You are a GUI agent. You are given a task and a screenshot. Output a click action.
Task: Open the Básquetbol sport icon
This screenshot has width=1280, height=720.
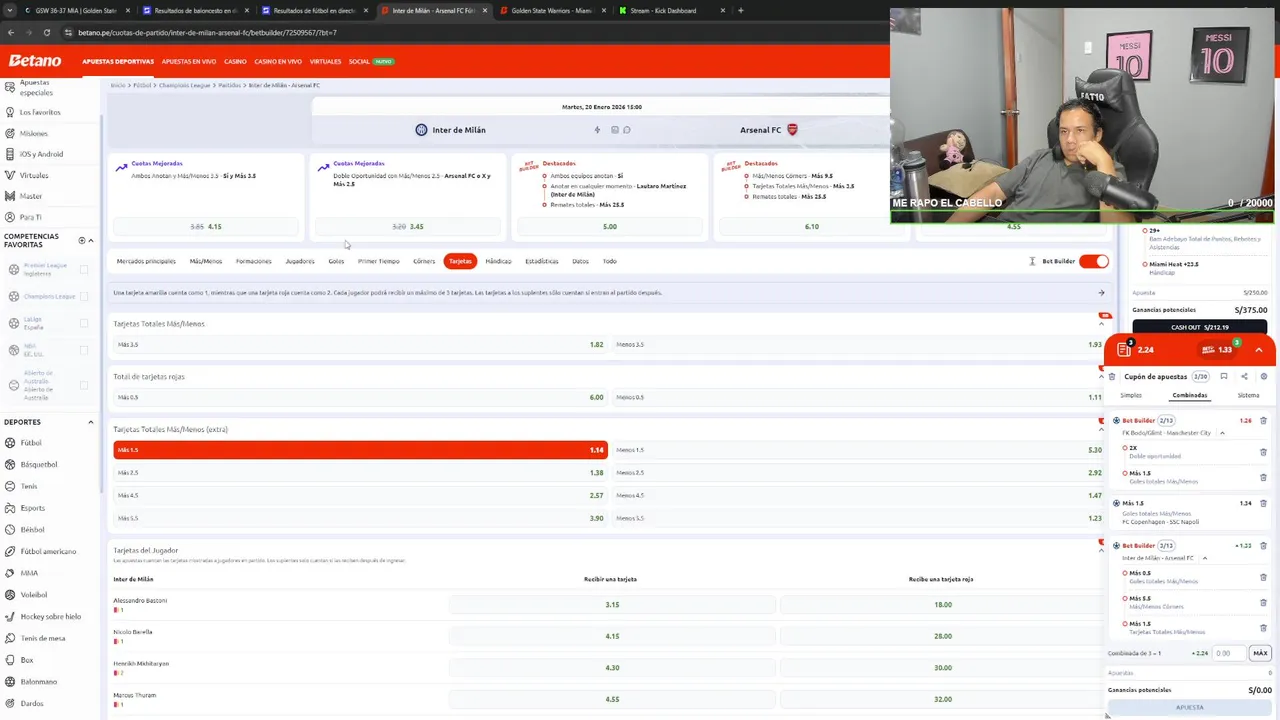(11, 464)
